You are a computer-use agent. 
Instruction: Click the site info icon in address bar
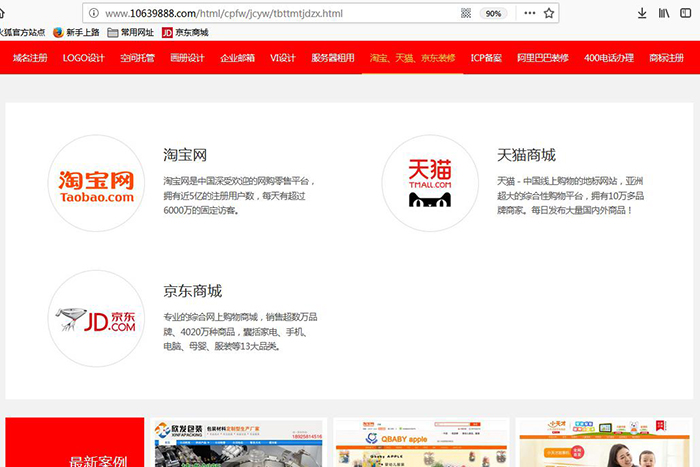point(94,13)
